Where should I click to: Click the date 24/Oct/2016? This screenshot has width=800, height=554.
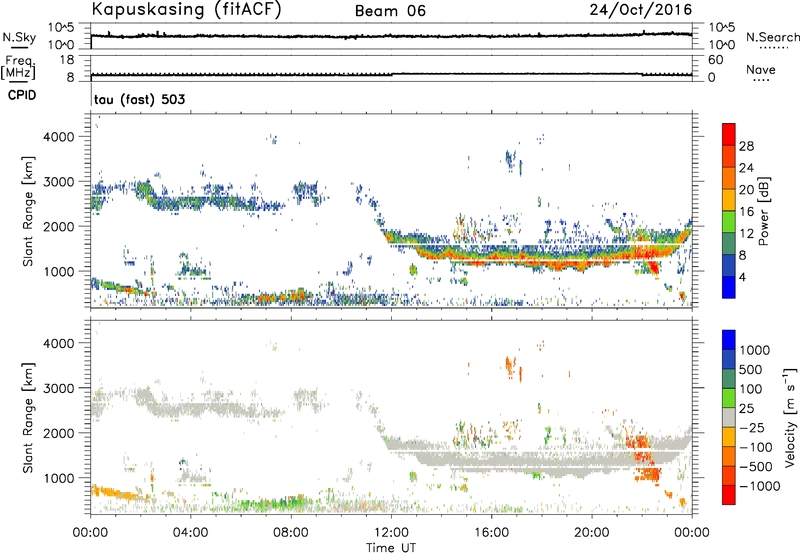(641, 10)
